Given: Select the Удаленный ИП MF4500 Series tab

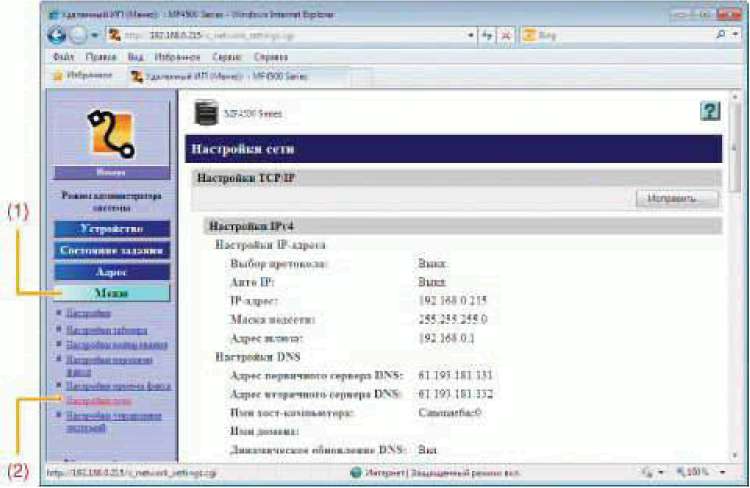Looking at the screenshot, I should pos(218,75).
